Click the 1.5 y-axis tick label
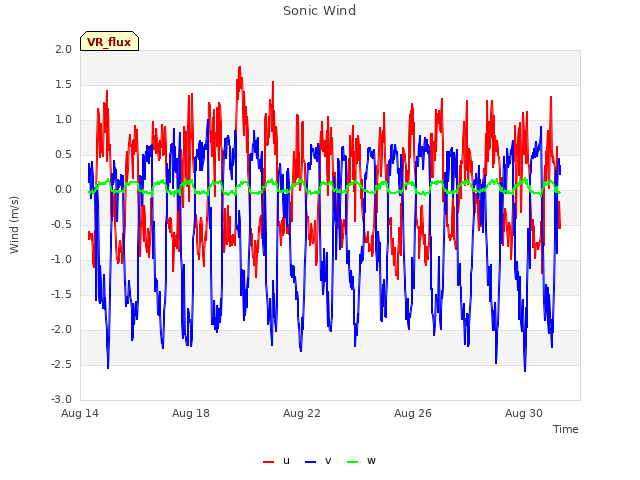 pos(64,84)
